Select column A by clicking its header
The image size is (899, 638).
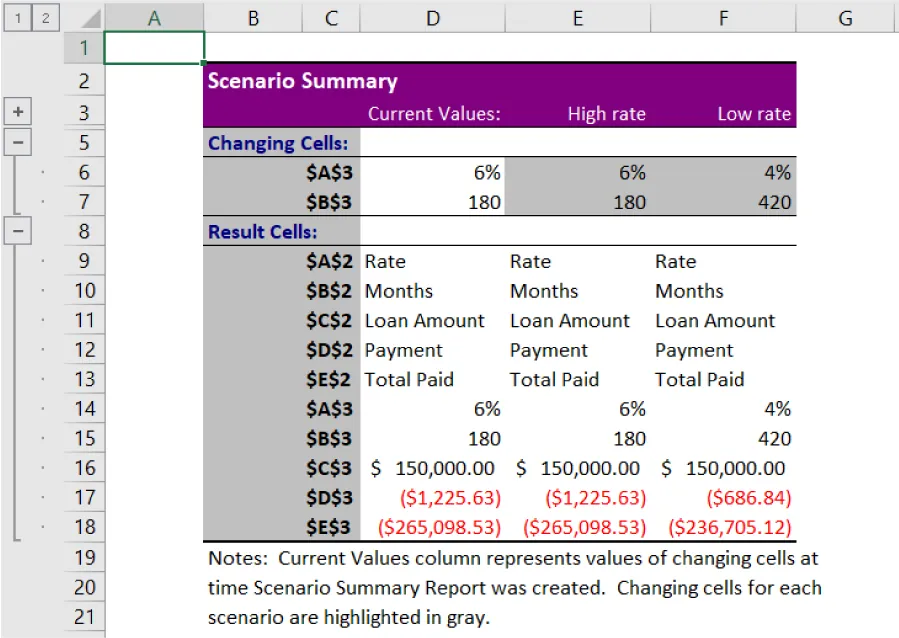[154, 17]
